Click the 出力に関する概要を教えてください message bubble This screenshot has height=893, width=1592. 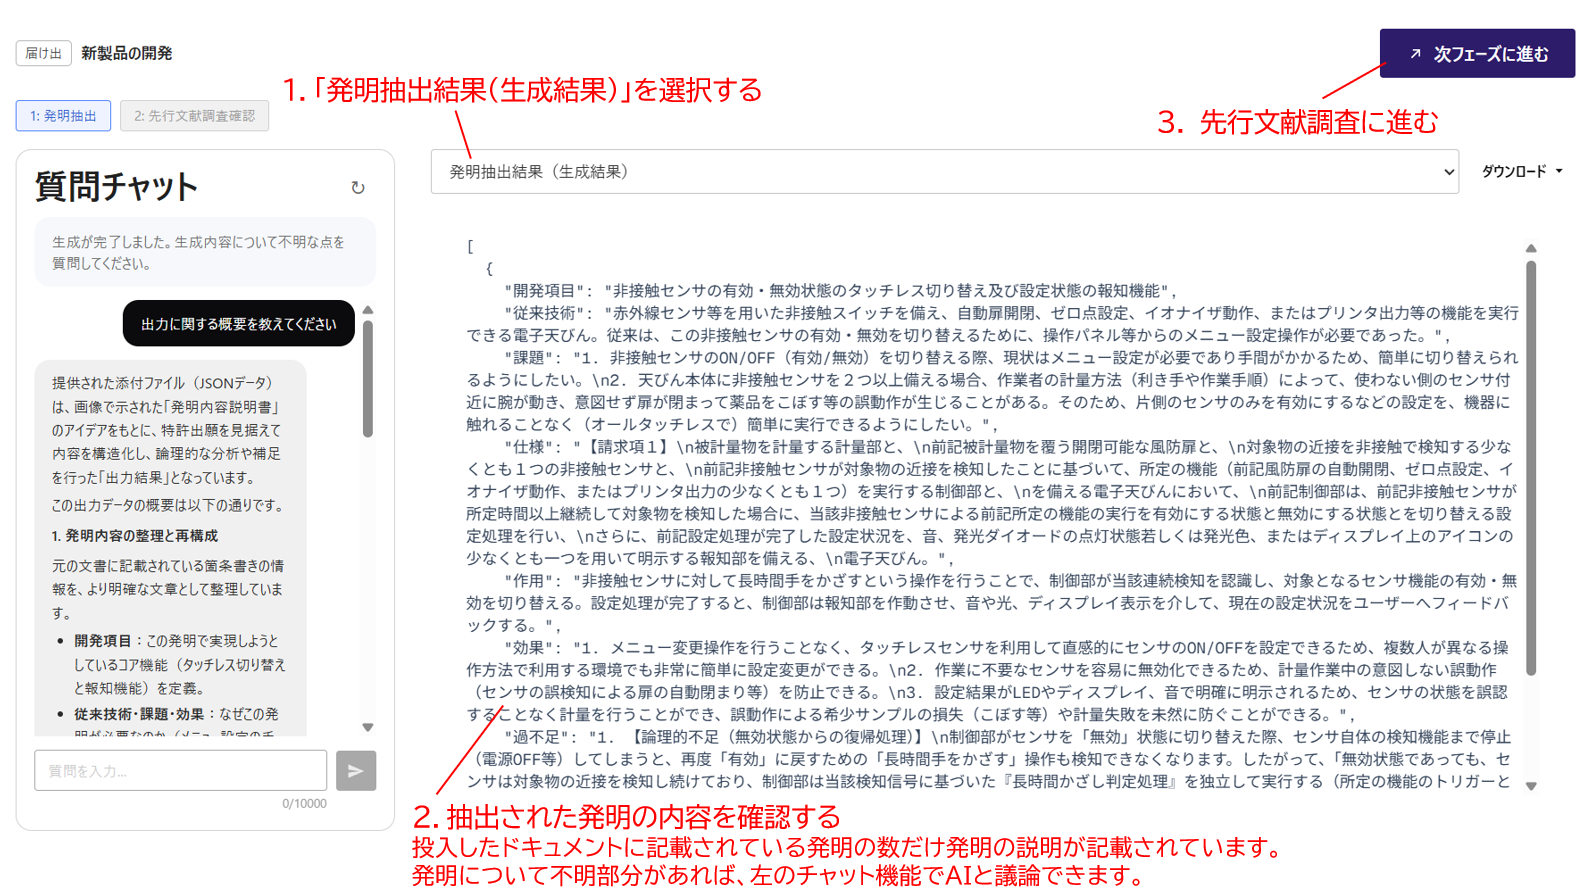[x=239, y=324]
